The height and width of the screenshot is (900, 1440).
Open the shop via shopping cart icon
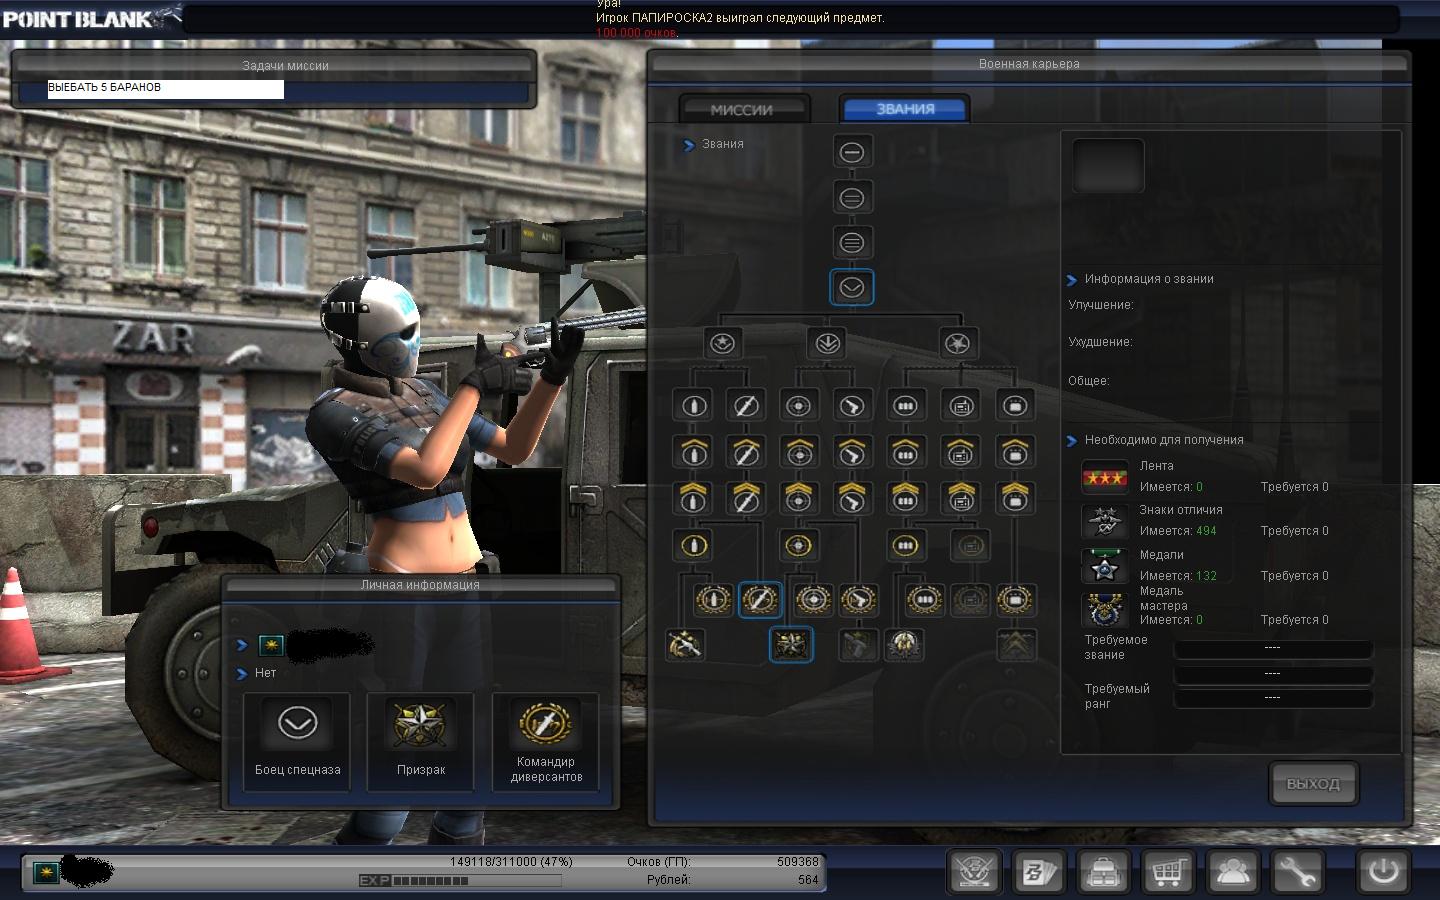1168,871
